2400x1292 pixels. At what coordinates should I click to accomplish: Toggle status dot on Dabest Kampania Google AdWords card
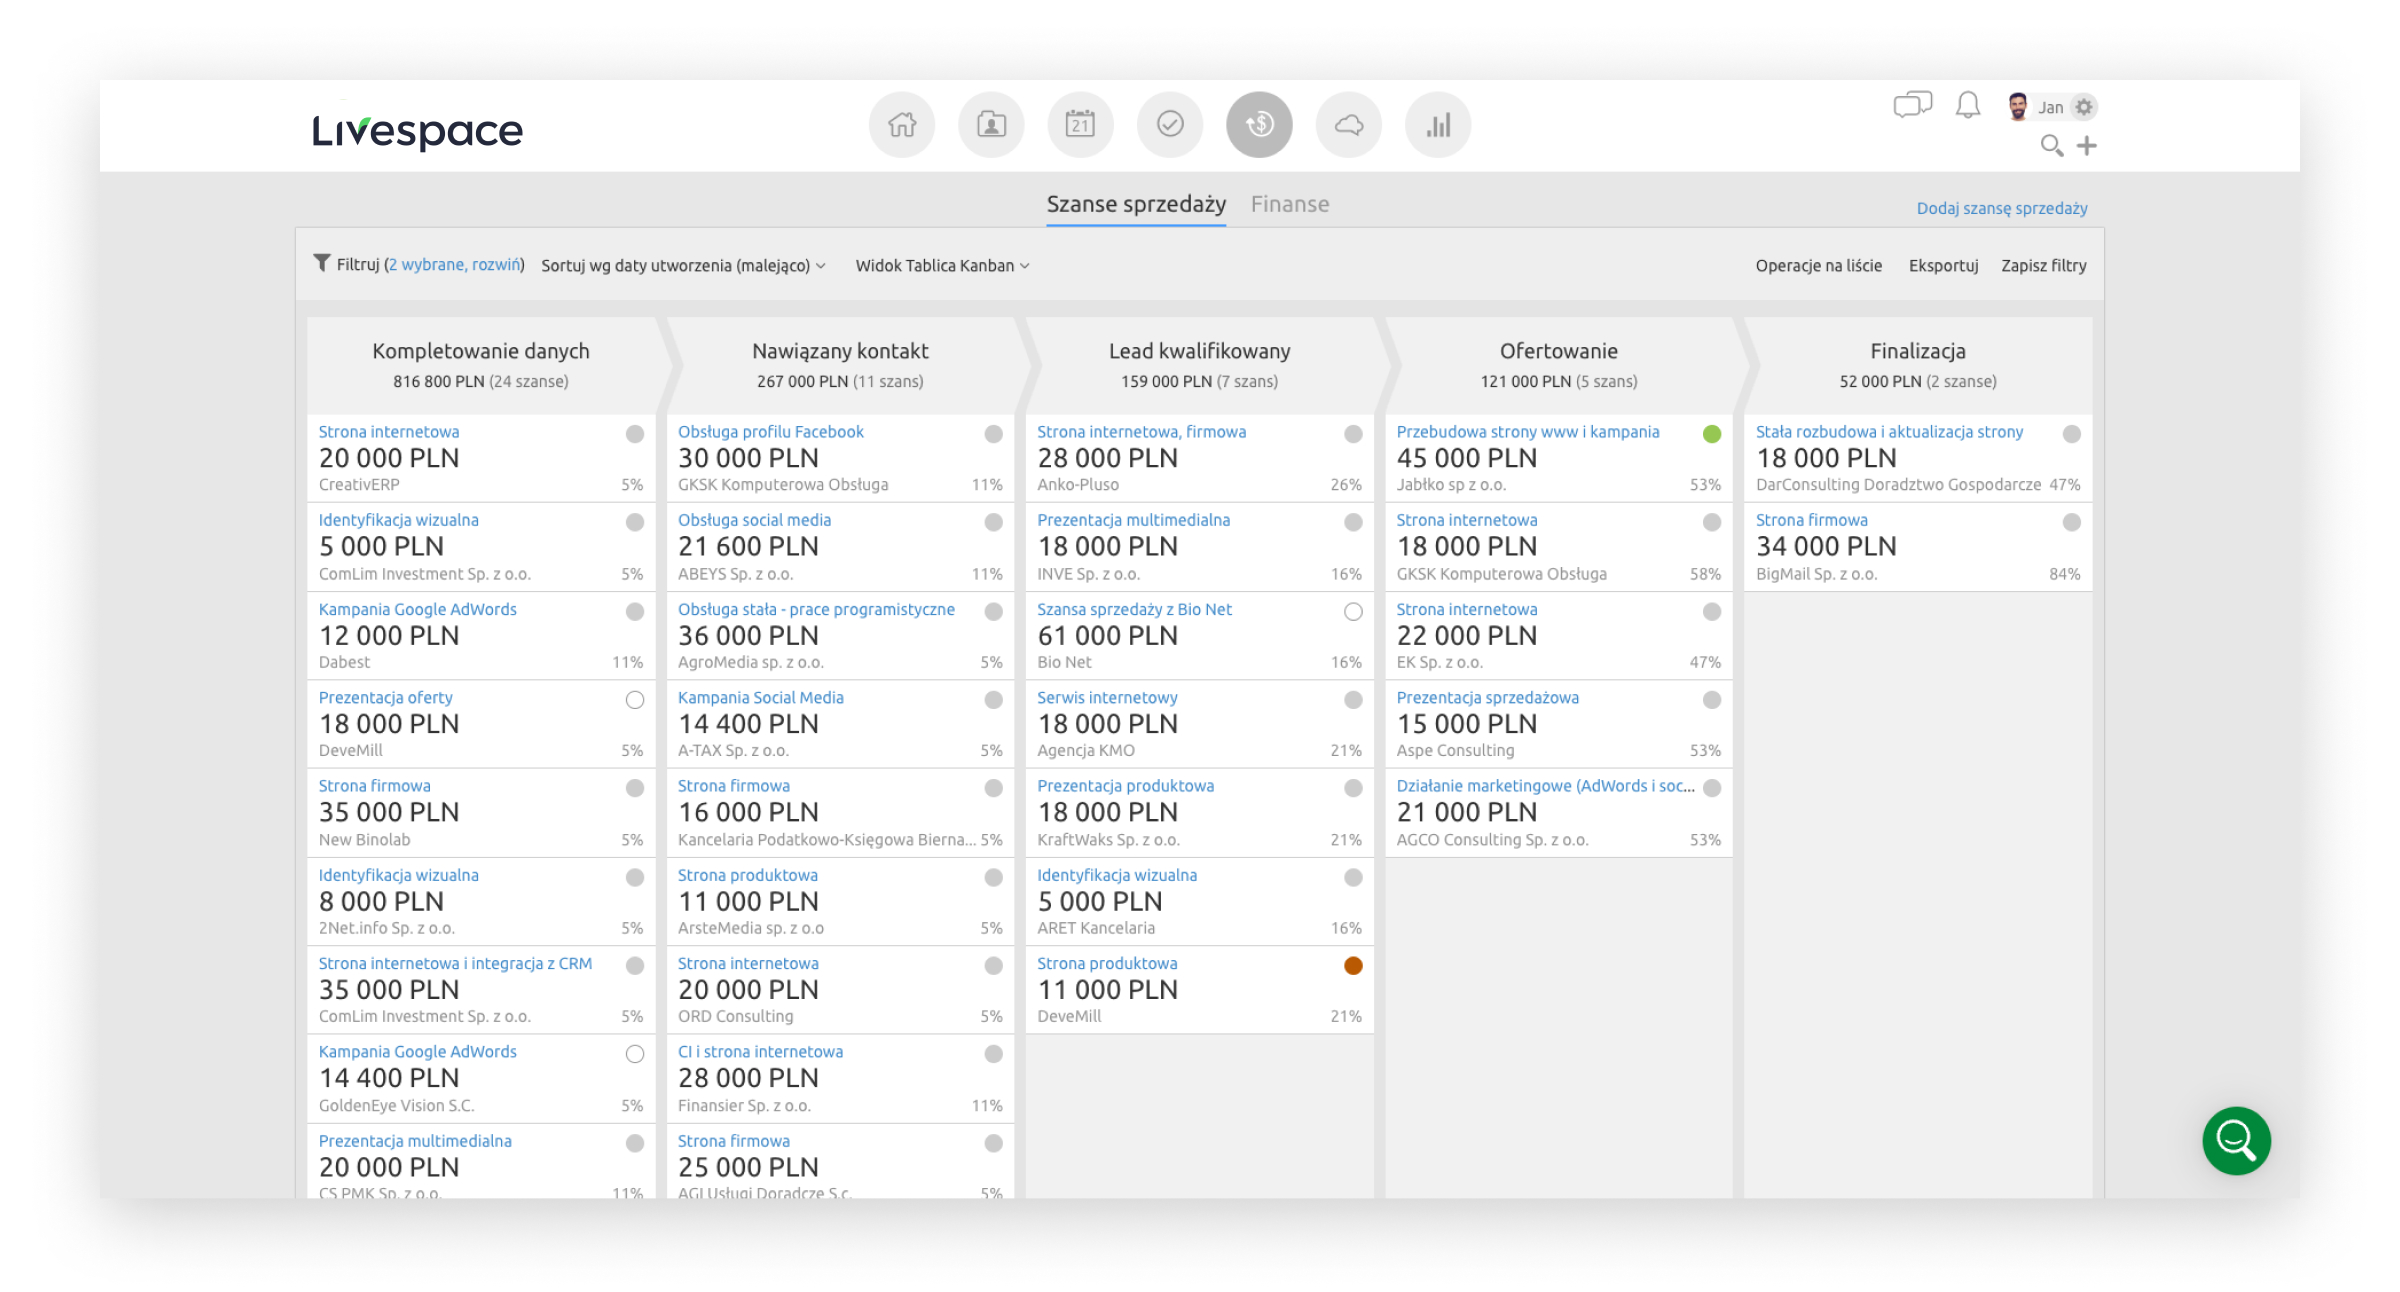pos(635,612)
